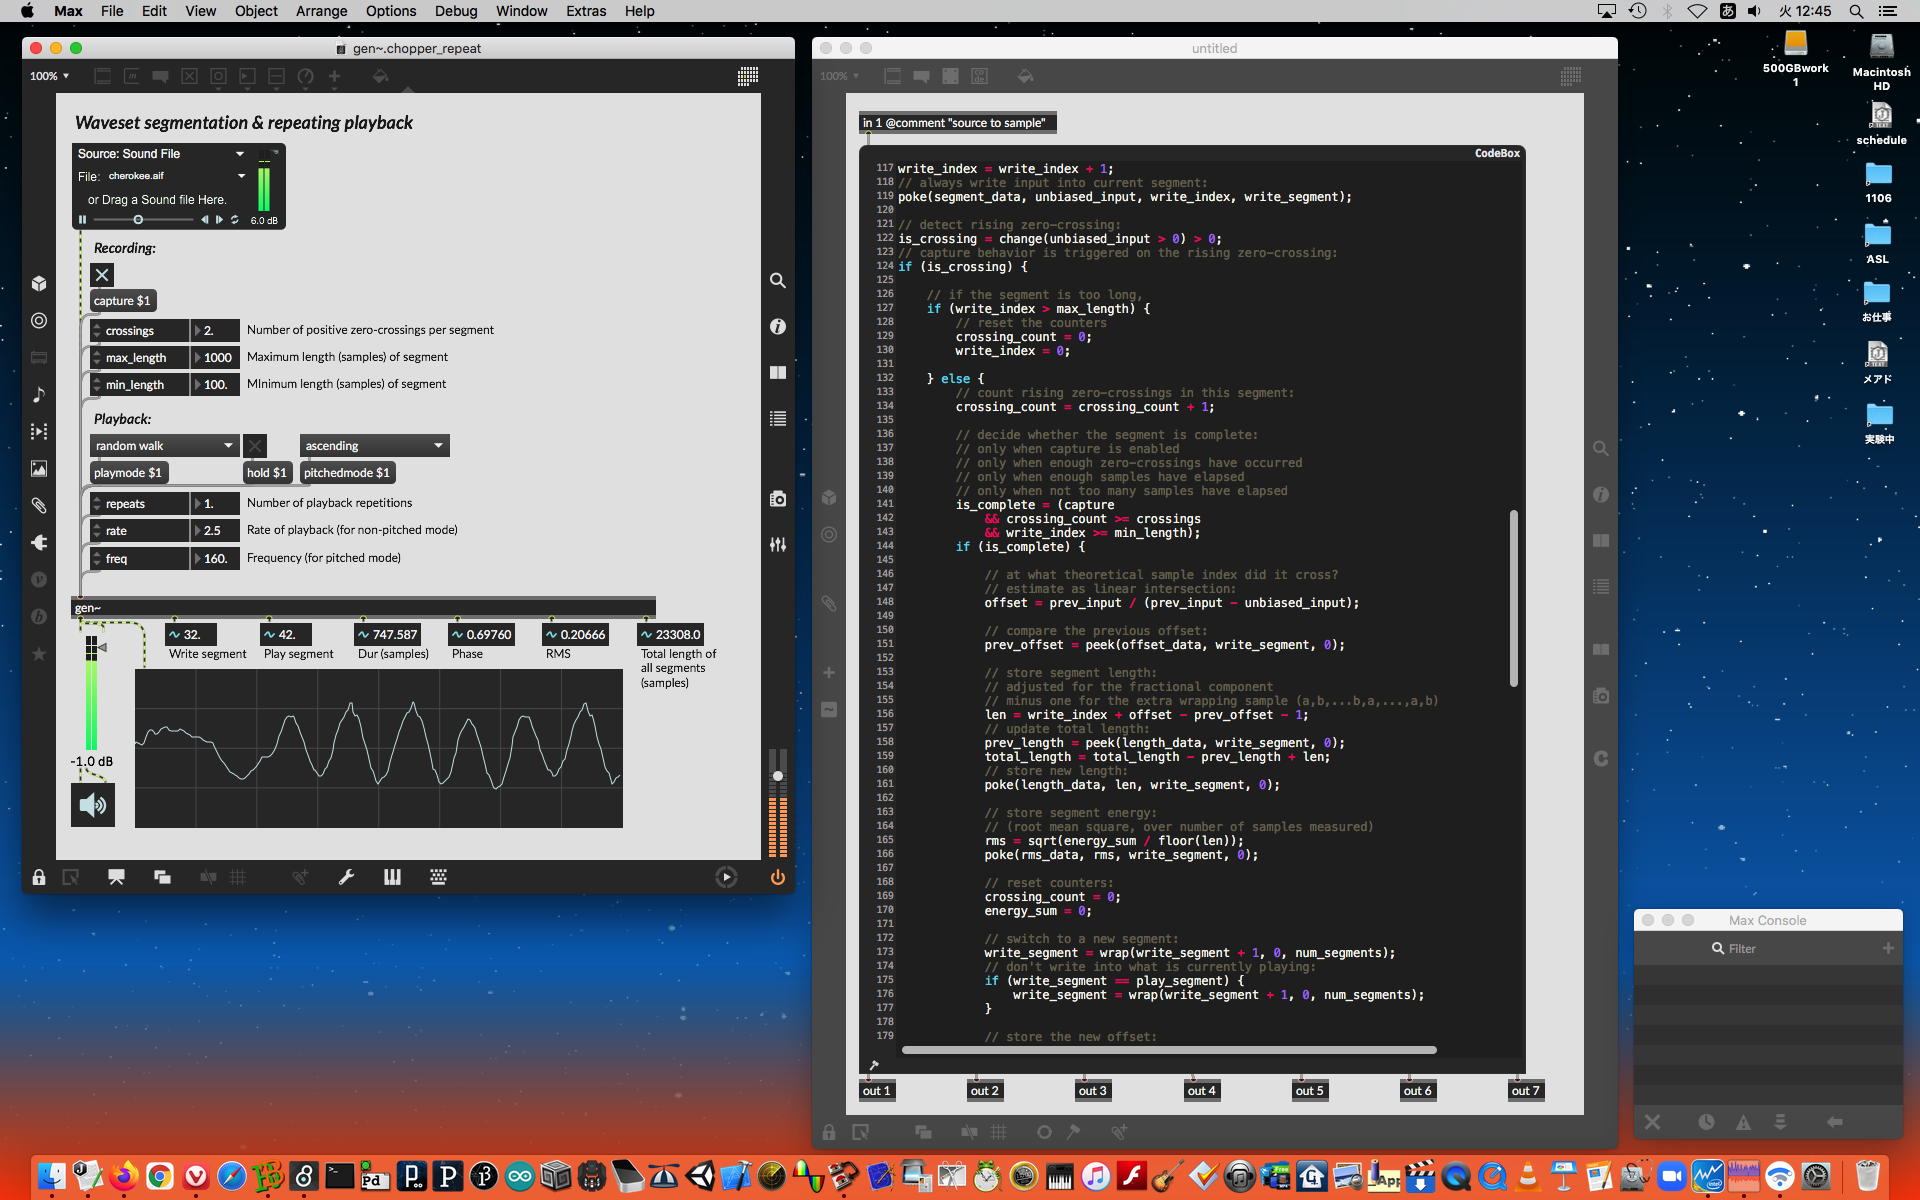
Task: Click the orange DSP power button
Action: [777, 877]
